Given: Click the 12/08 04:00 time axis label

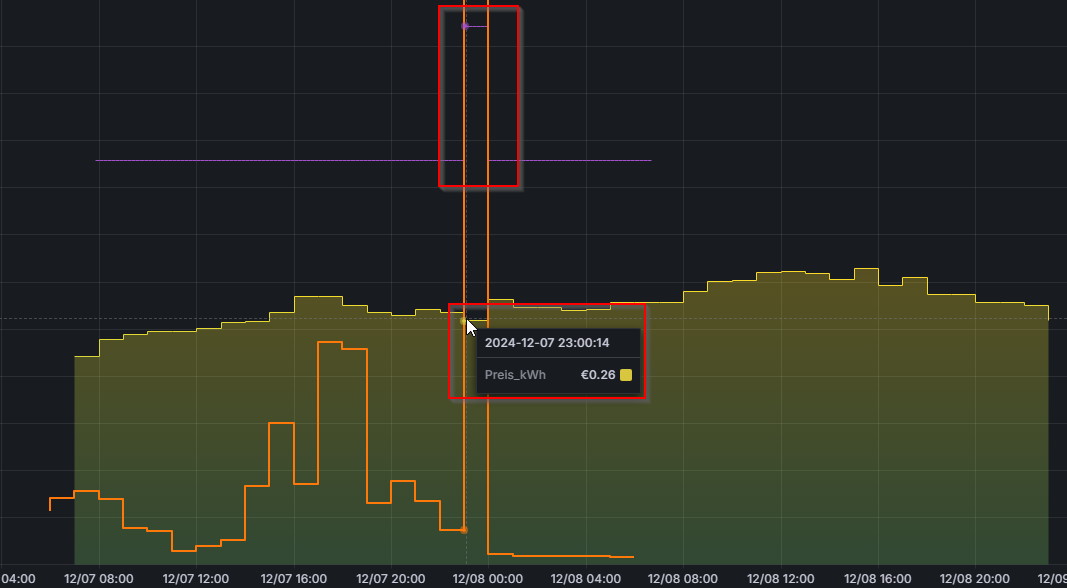Looking at the screenshot, I should 586,578.
